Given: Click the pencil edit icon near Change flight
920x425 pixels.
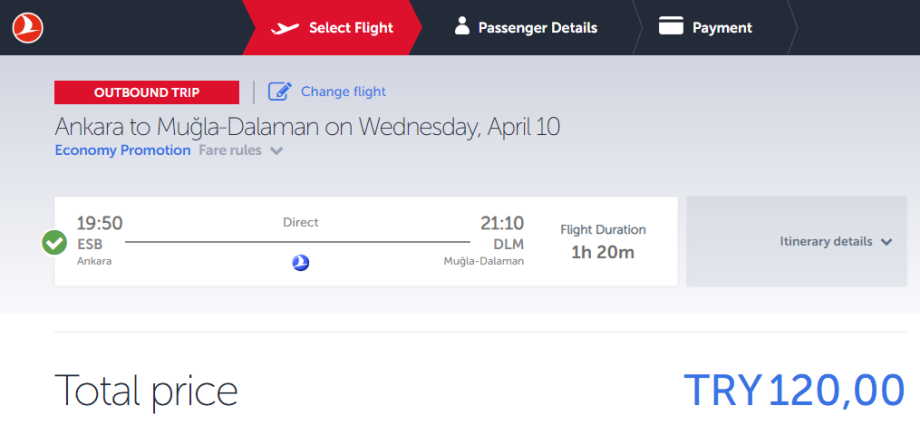Looking at the screenshot, I should tap(280, 92).
